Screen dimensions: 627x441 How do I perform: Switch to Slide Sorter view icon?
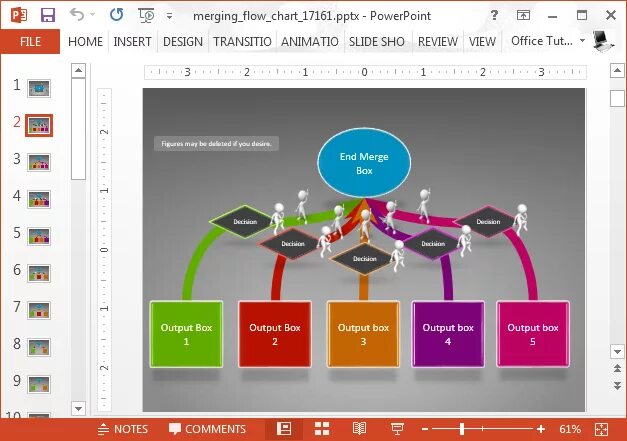tap(322, 429)
